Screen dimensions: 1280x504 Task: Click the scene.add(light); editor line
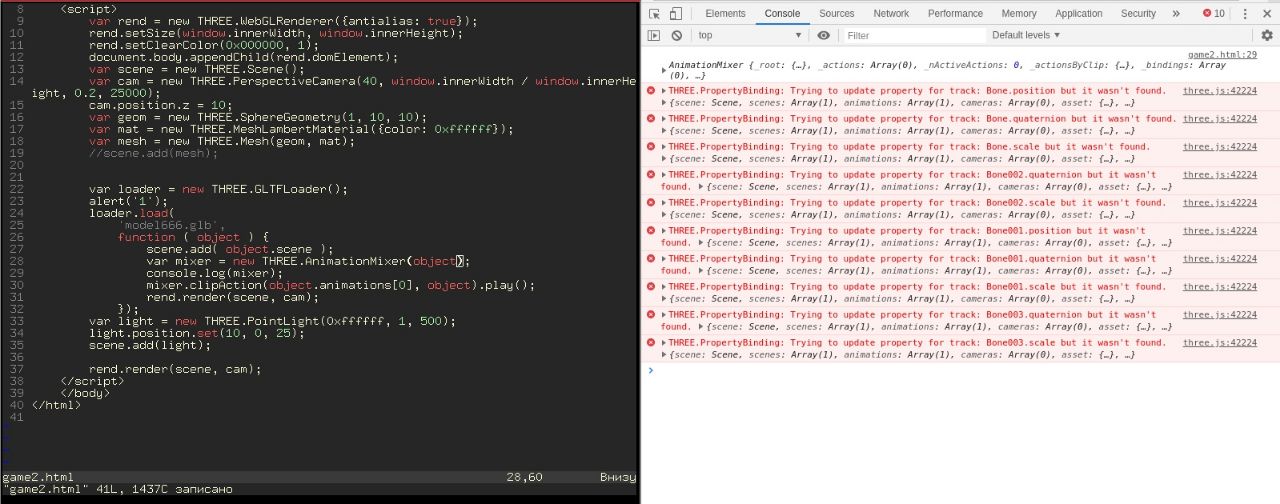[150, 345]
